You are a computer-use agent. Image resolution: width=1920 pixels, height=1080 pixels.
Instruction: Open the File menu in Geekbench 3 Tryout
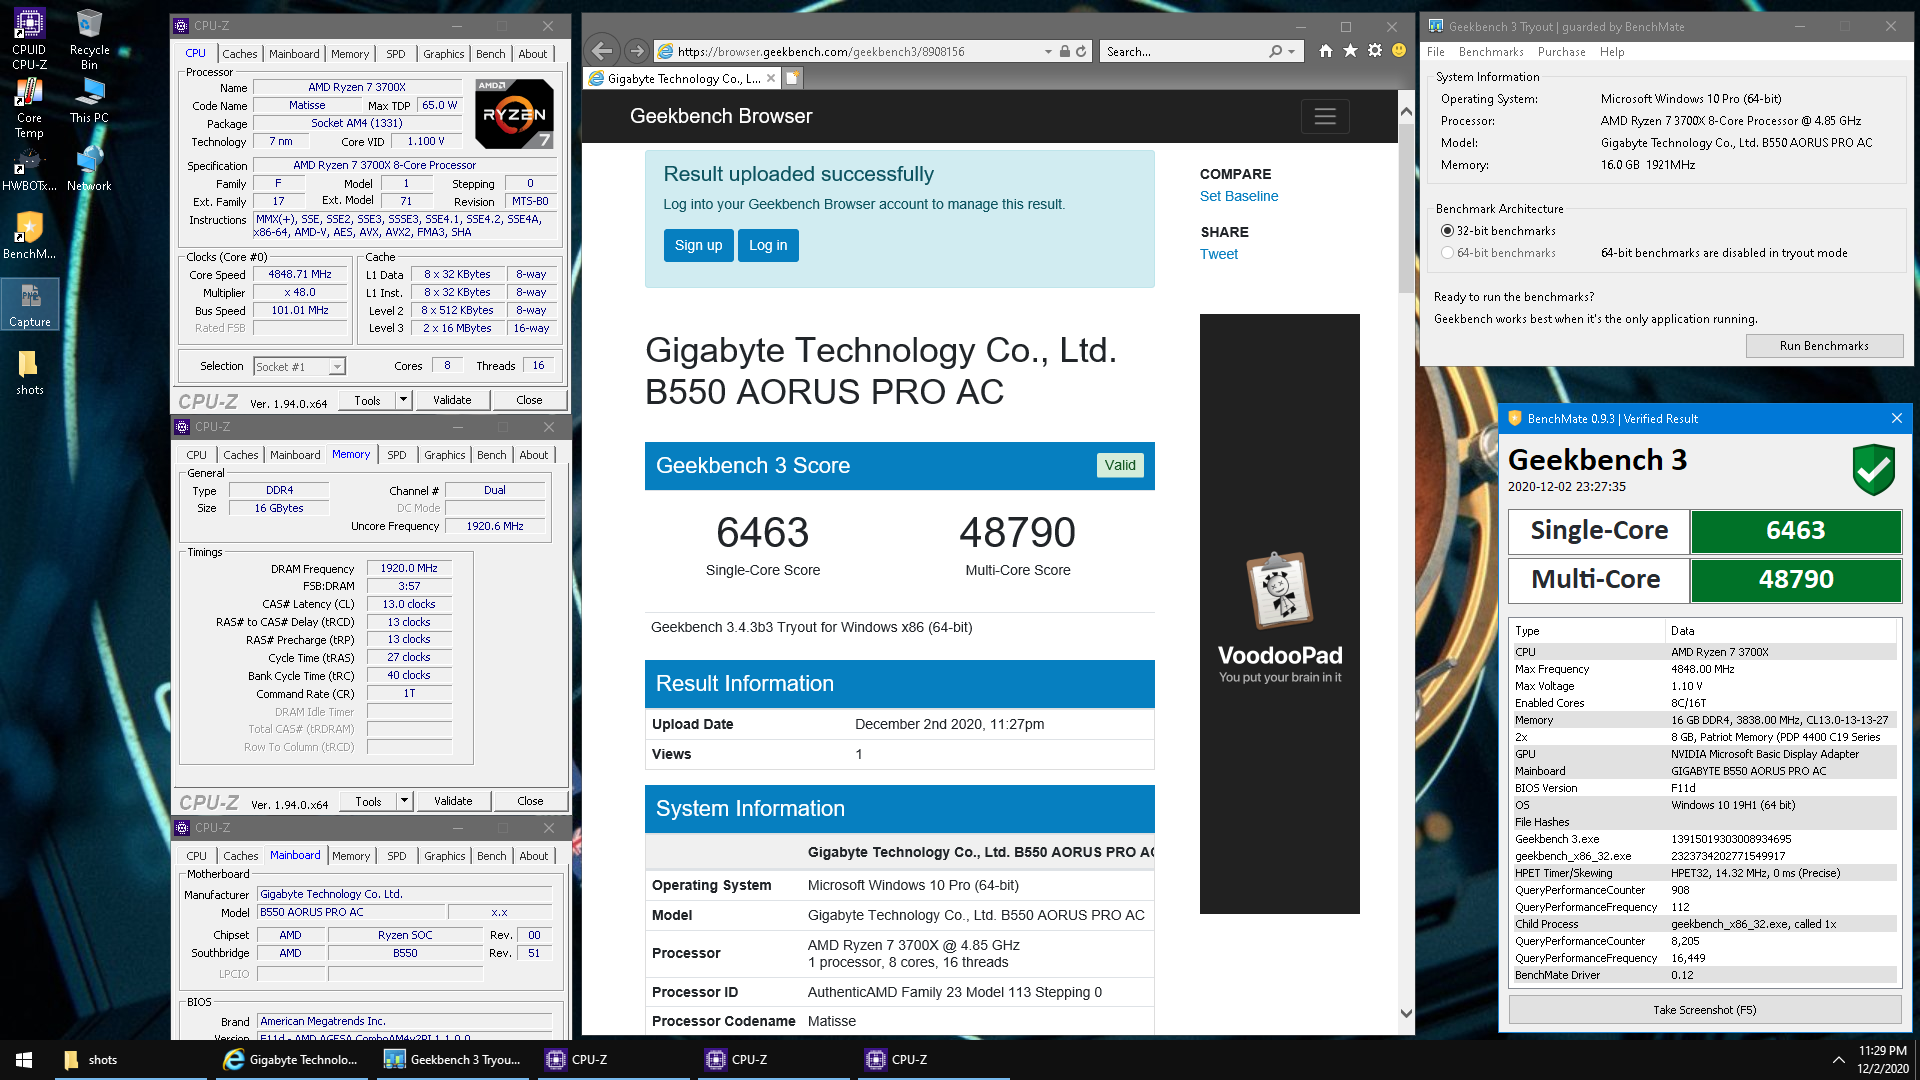[1436, 52]
